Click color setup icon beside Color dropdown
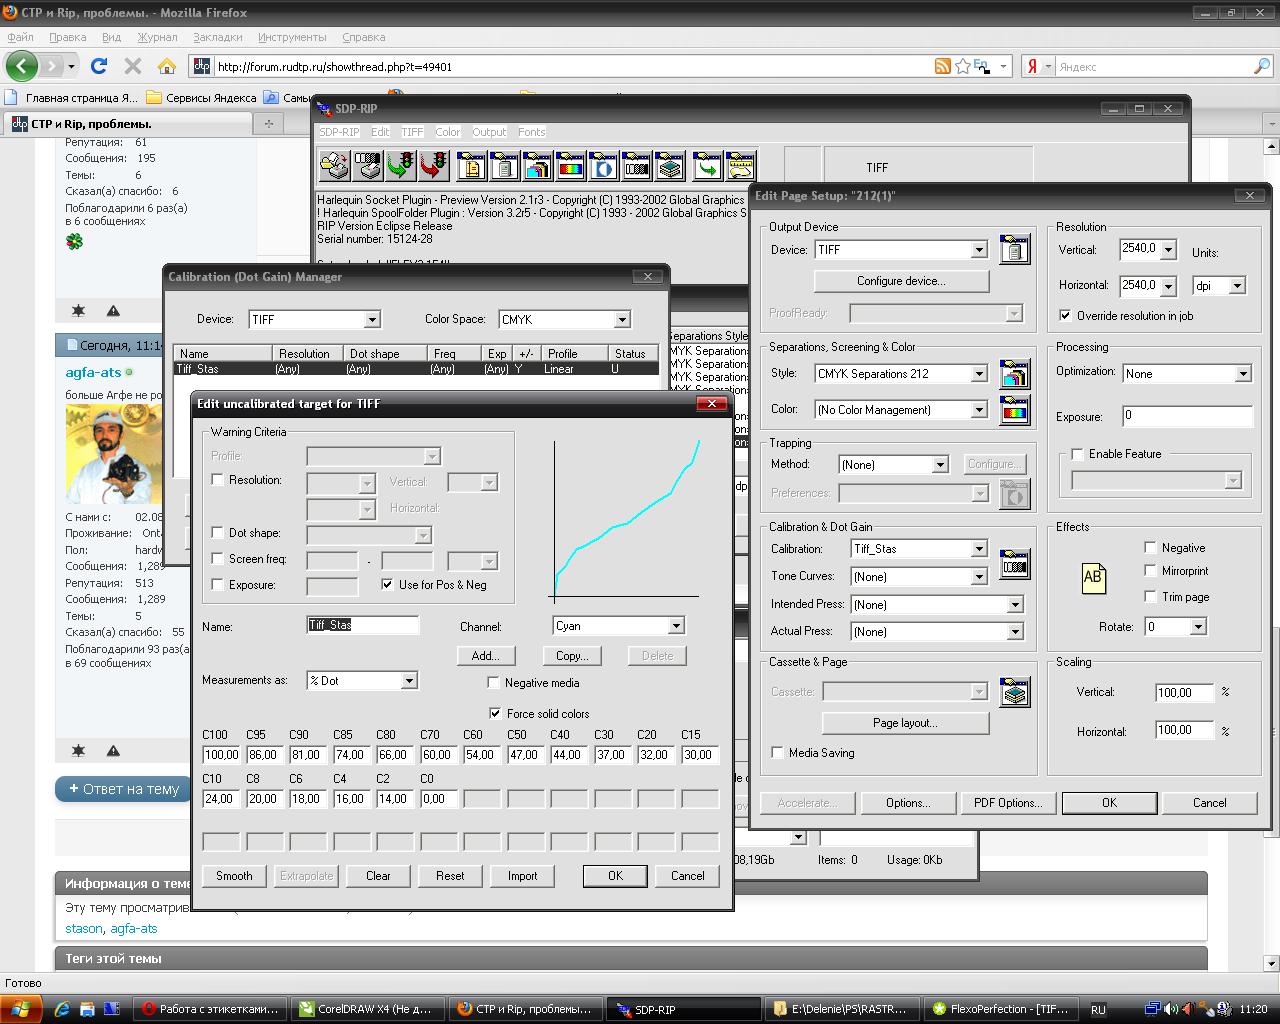 [x=1014, y=410]
